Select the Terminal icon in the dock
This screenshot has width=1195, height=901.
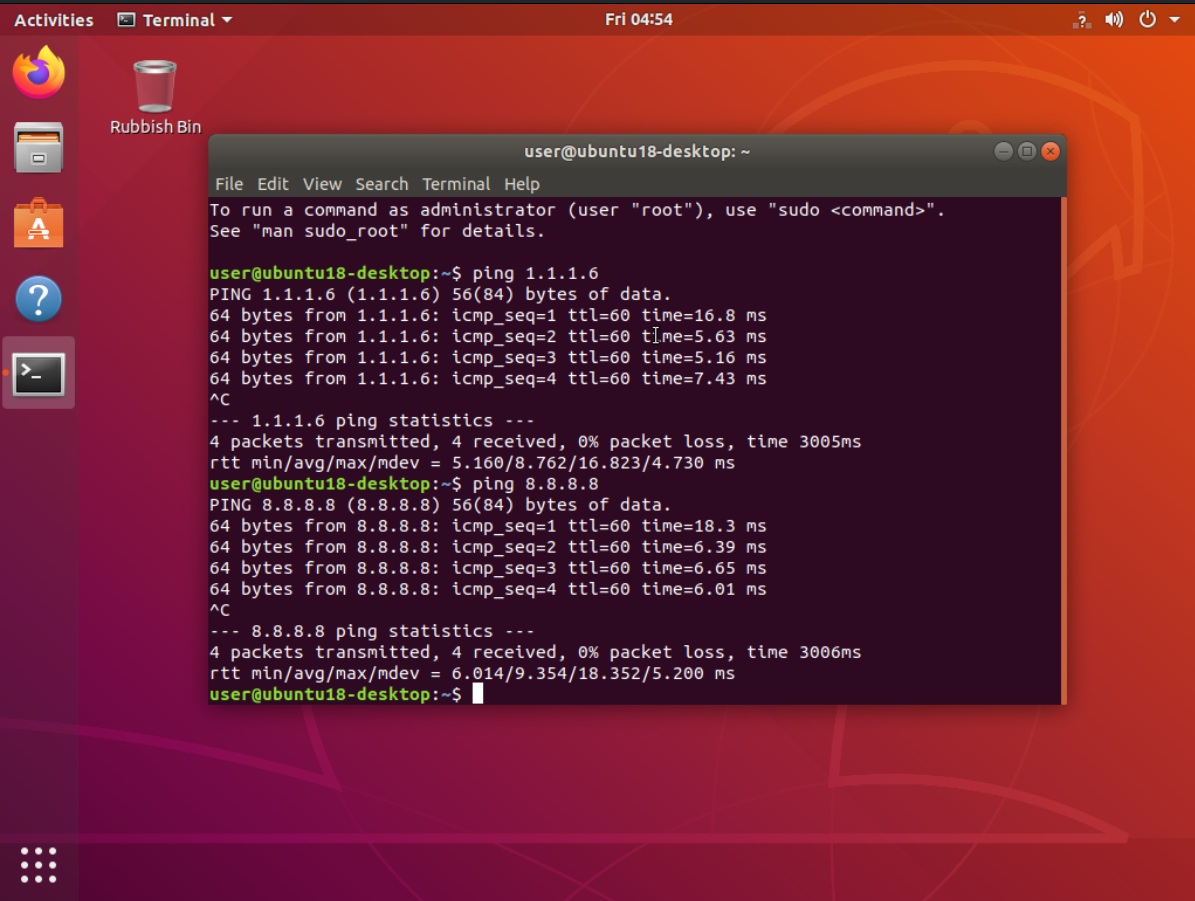[38, 373]
